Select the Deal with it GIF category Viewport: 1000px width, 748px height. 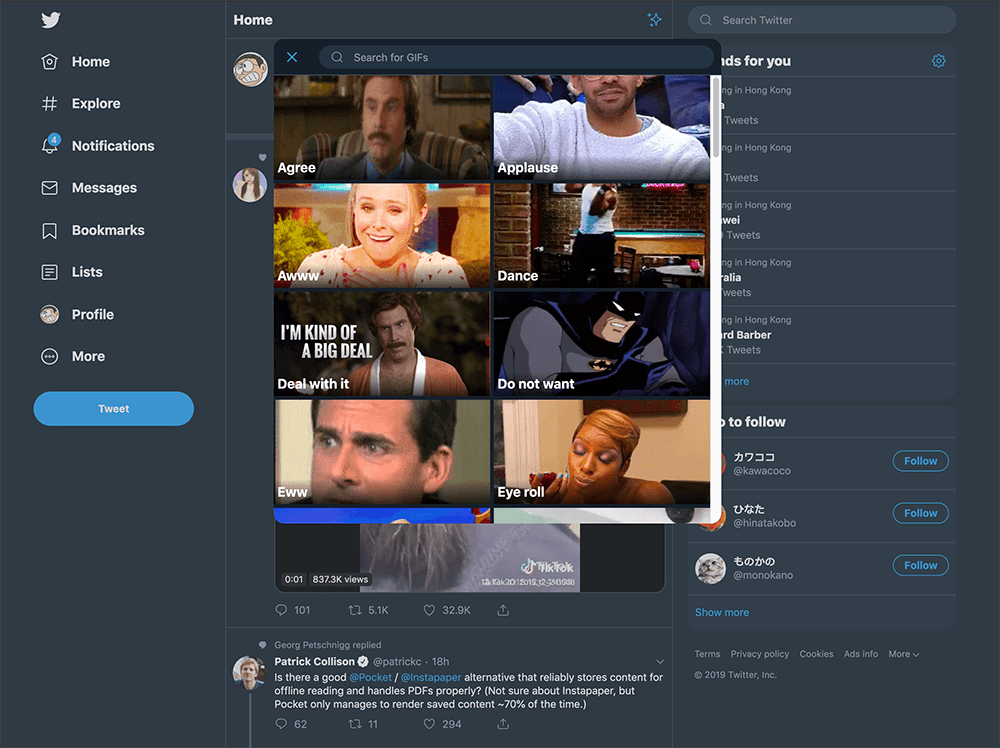(x=382, y=344)
